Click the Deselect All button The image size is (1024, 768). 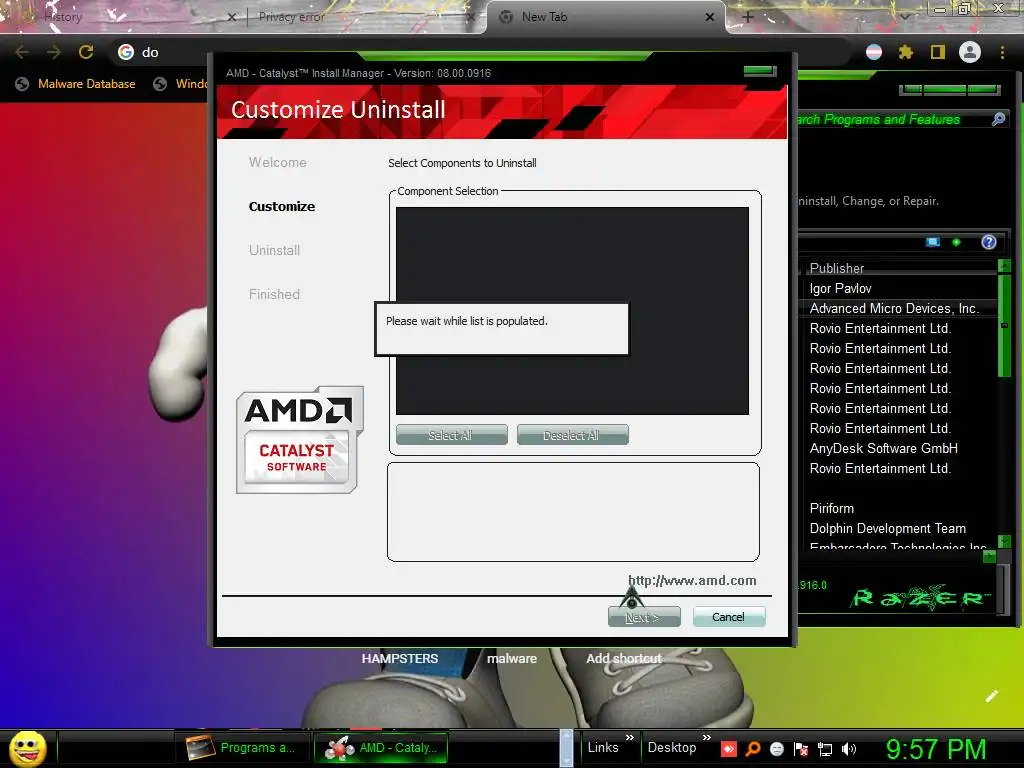[x=573, y=435]
